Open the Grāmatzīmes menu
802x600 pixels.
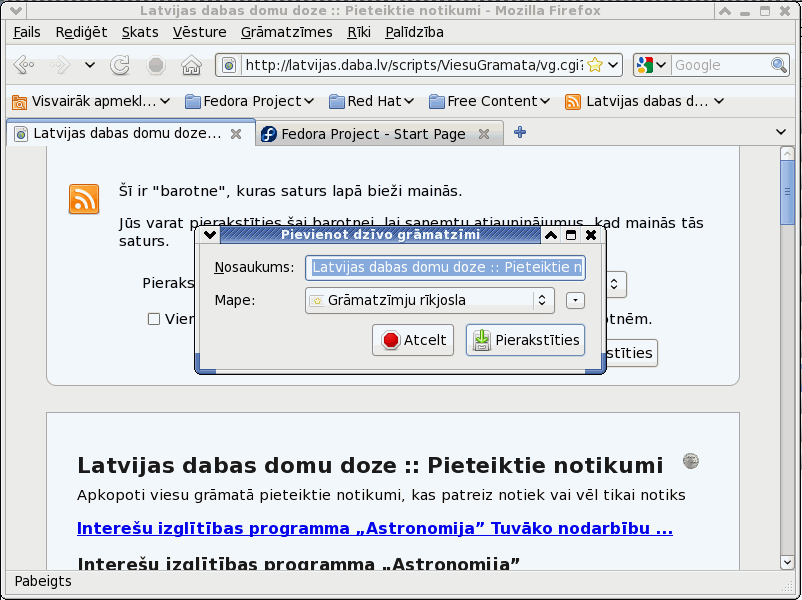(286, 32)
